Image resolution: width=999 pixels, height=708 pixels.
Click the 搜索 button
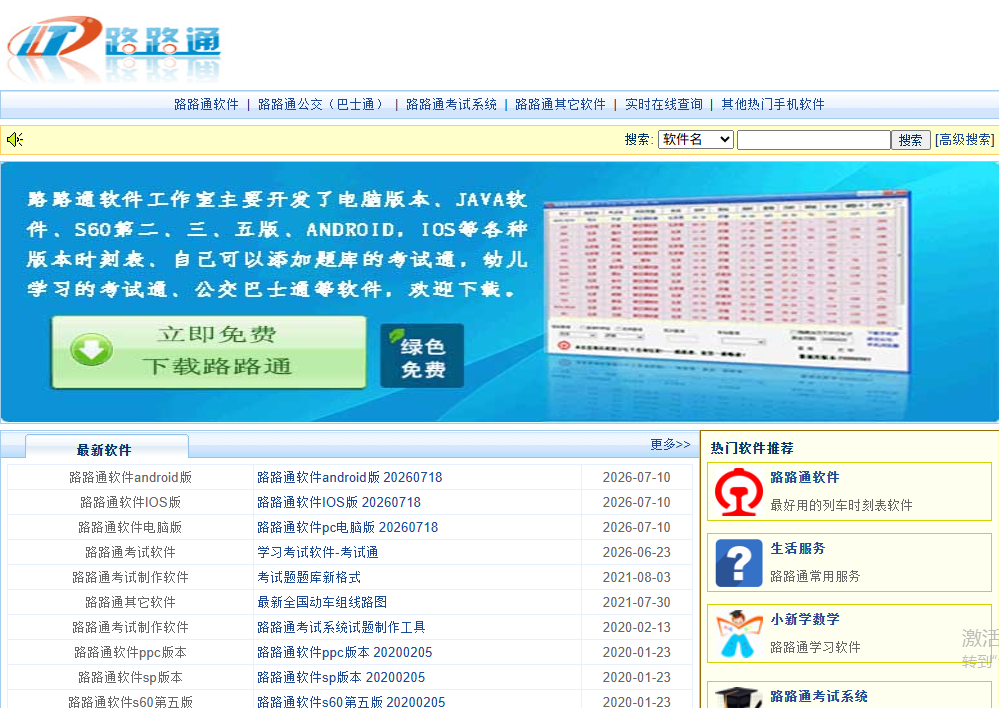click(x=910, y=140)
